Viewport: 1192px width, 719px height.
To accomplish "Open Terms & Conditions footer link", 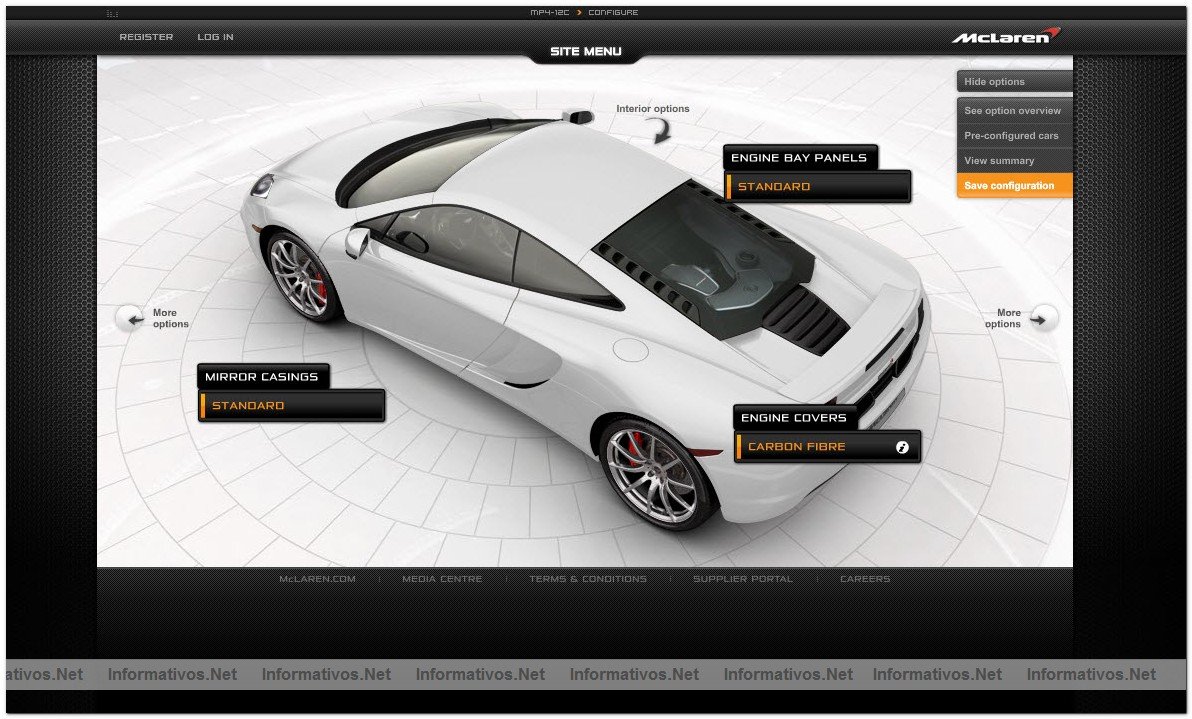I will click(x=588, y=579).
